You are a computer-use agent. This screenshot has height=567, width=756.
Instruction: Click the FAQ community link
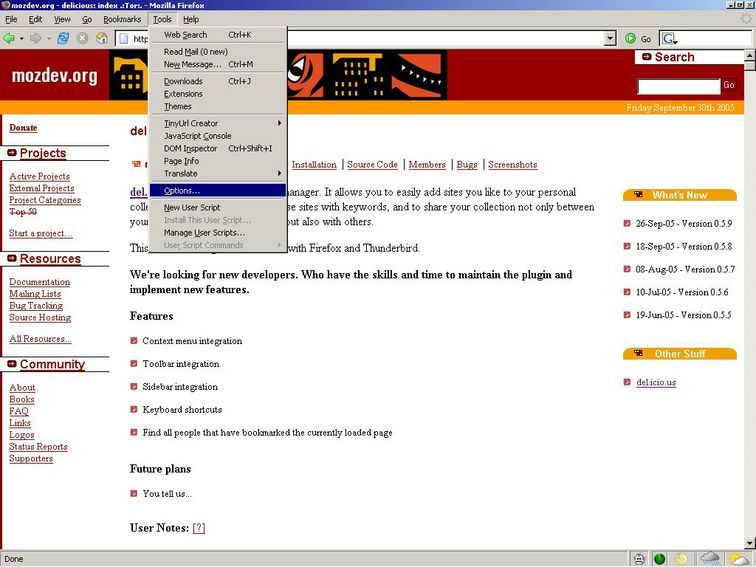pyautogui.click(x=19, y=411)
